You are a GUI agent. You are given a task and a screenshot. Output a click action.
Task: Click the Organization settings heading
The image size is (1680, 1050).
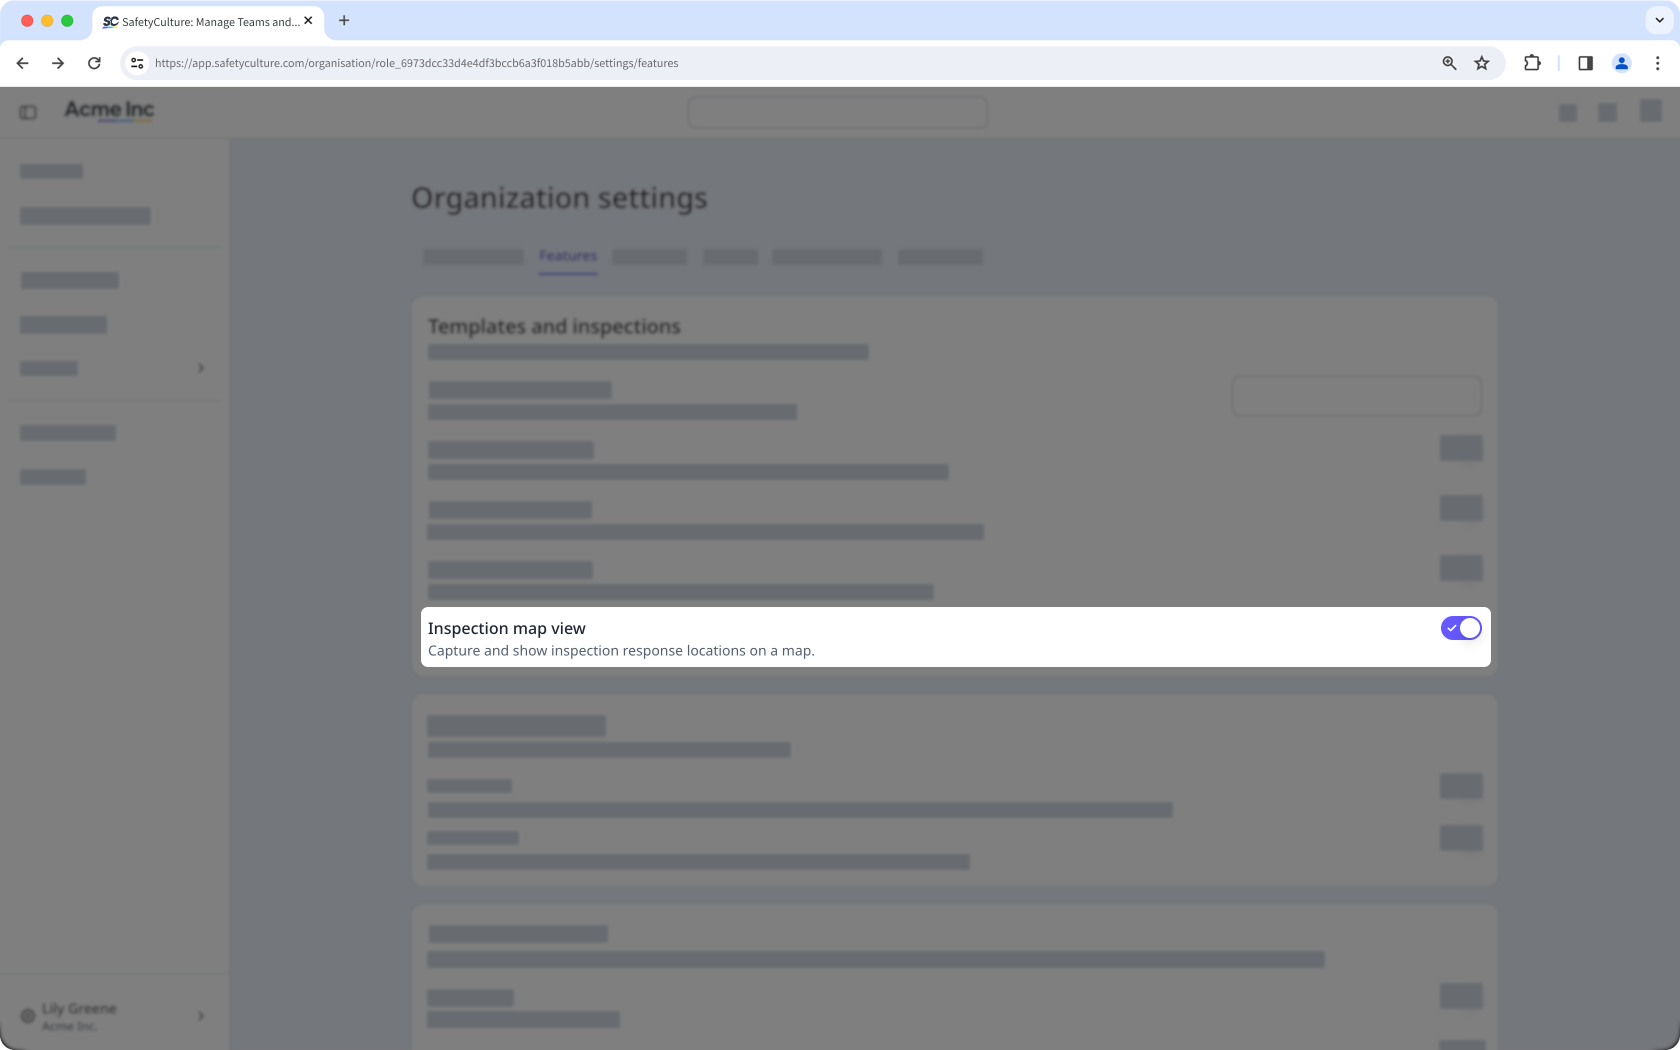(559, 198)
